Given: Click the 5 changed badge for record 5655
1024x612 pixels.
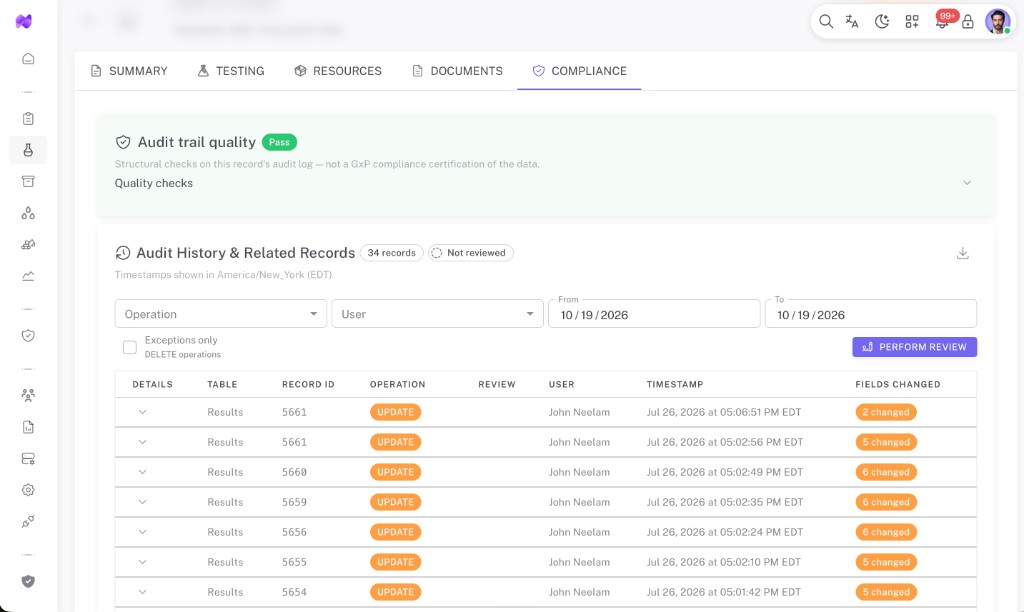Looking at the screenshot, I should click(x=886, y=562).
